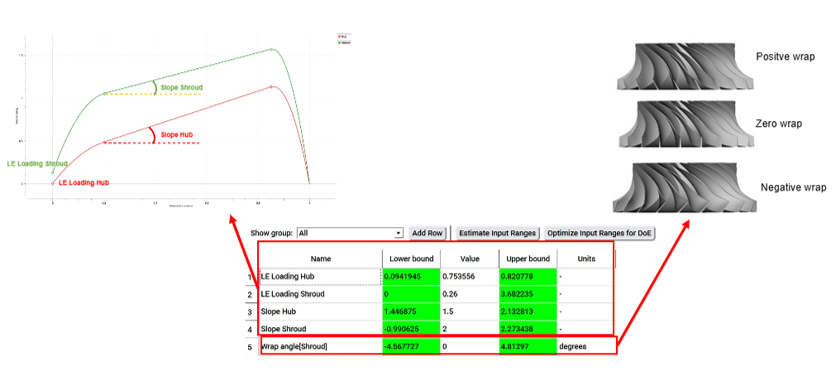Click upper bound cell 3.682235

coord(528,294)
